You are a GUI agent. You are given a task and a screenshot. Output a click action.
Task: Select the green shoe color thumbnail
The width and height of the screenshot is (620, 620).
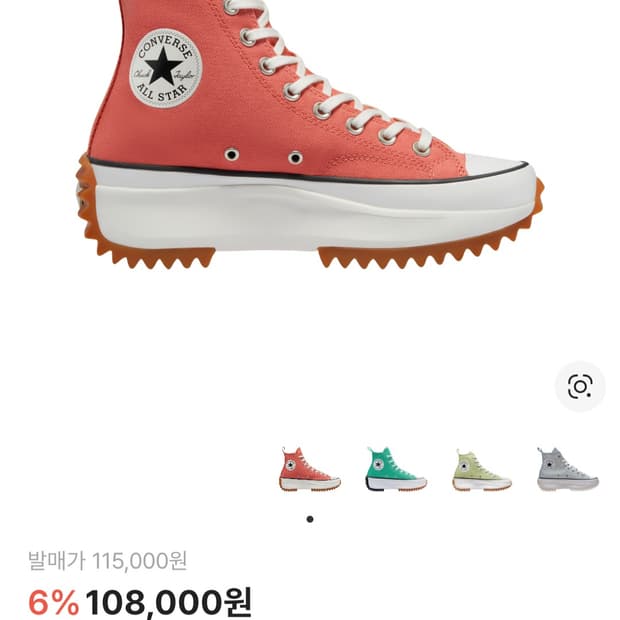pos(396,469)
